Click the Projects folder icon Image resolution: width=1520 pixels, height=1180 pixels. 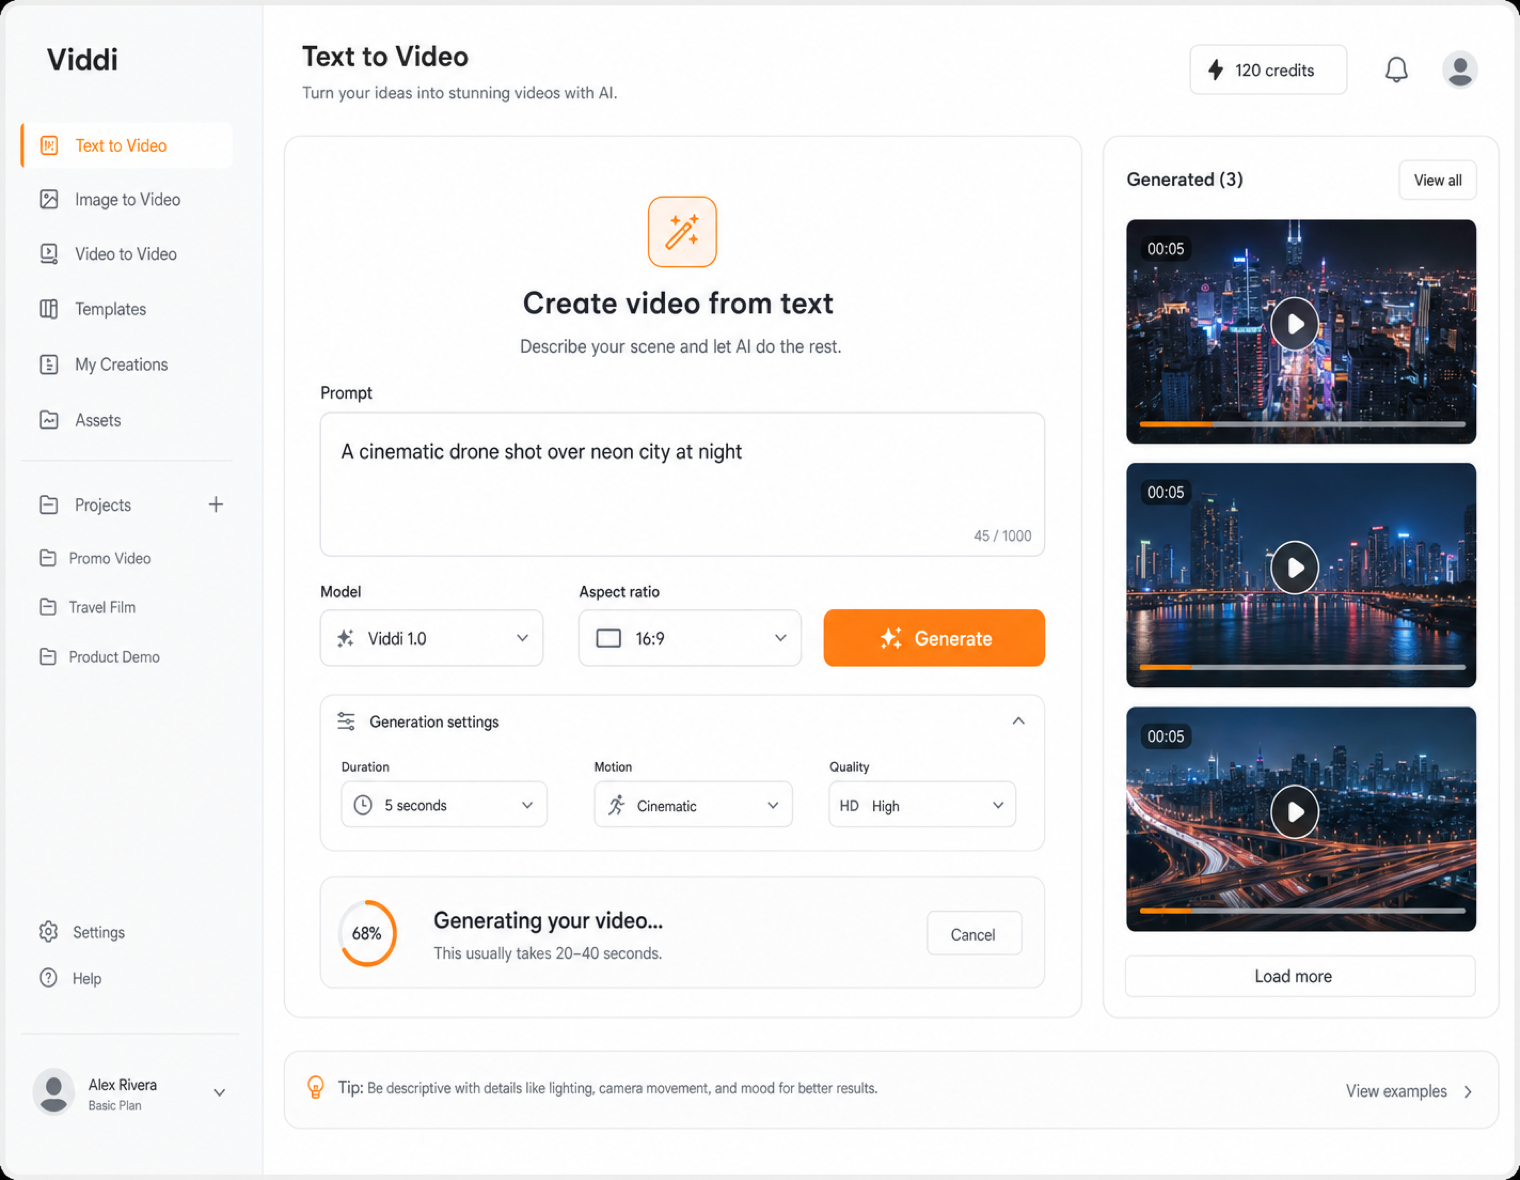pyautogui.click(x=49, y=505)
